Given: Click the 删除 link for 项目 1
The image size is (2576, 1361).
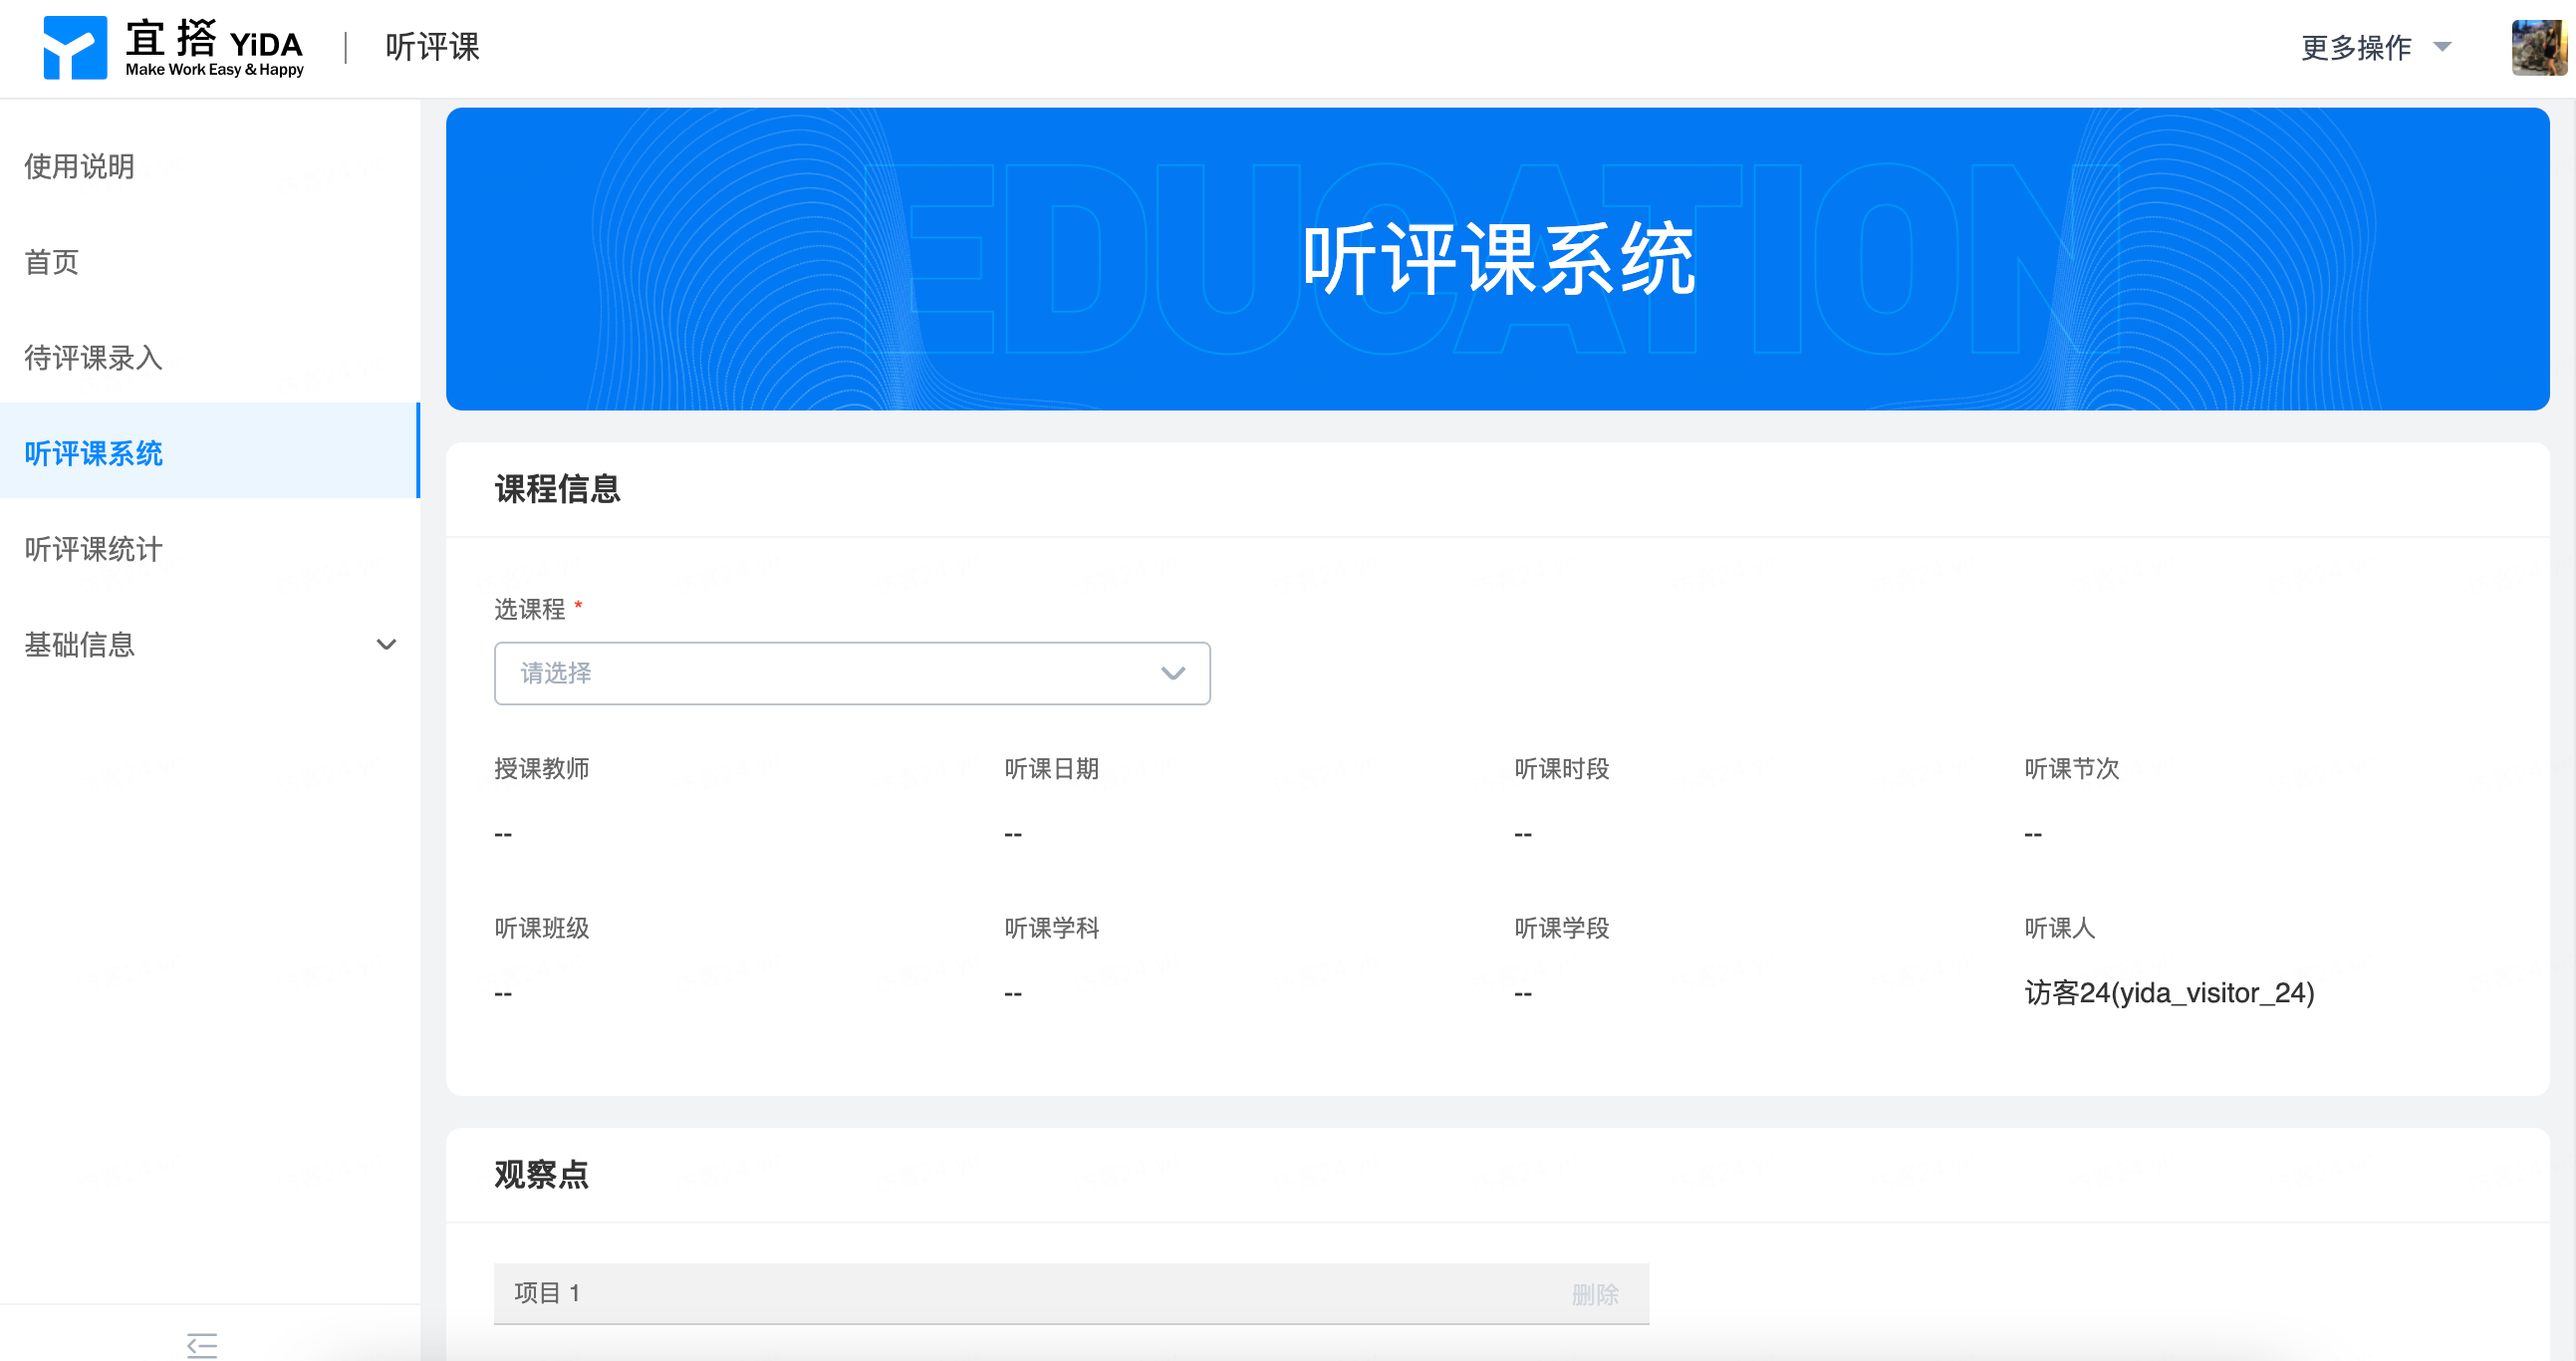Looking at the screenshot, I should pos(1594,1294).
